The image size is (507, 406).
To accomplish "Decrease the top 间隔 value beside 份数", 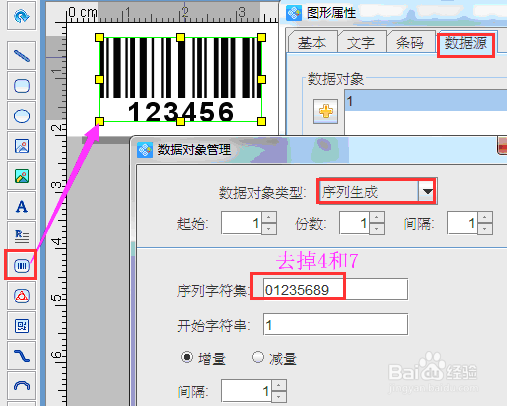I will tap(485, 229).
